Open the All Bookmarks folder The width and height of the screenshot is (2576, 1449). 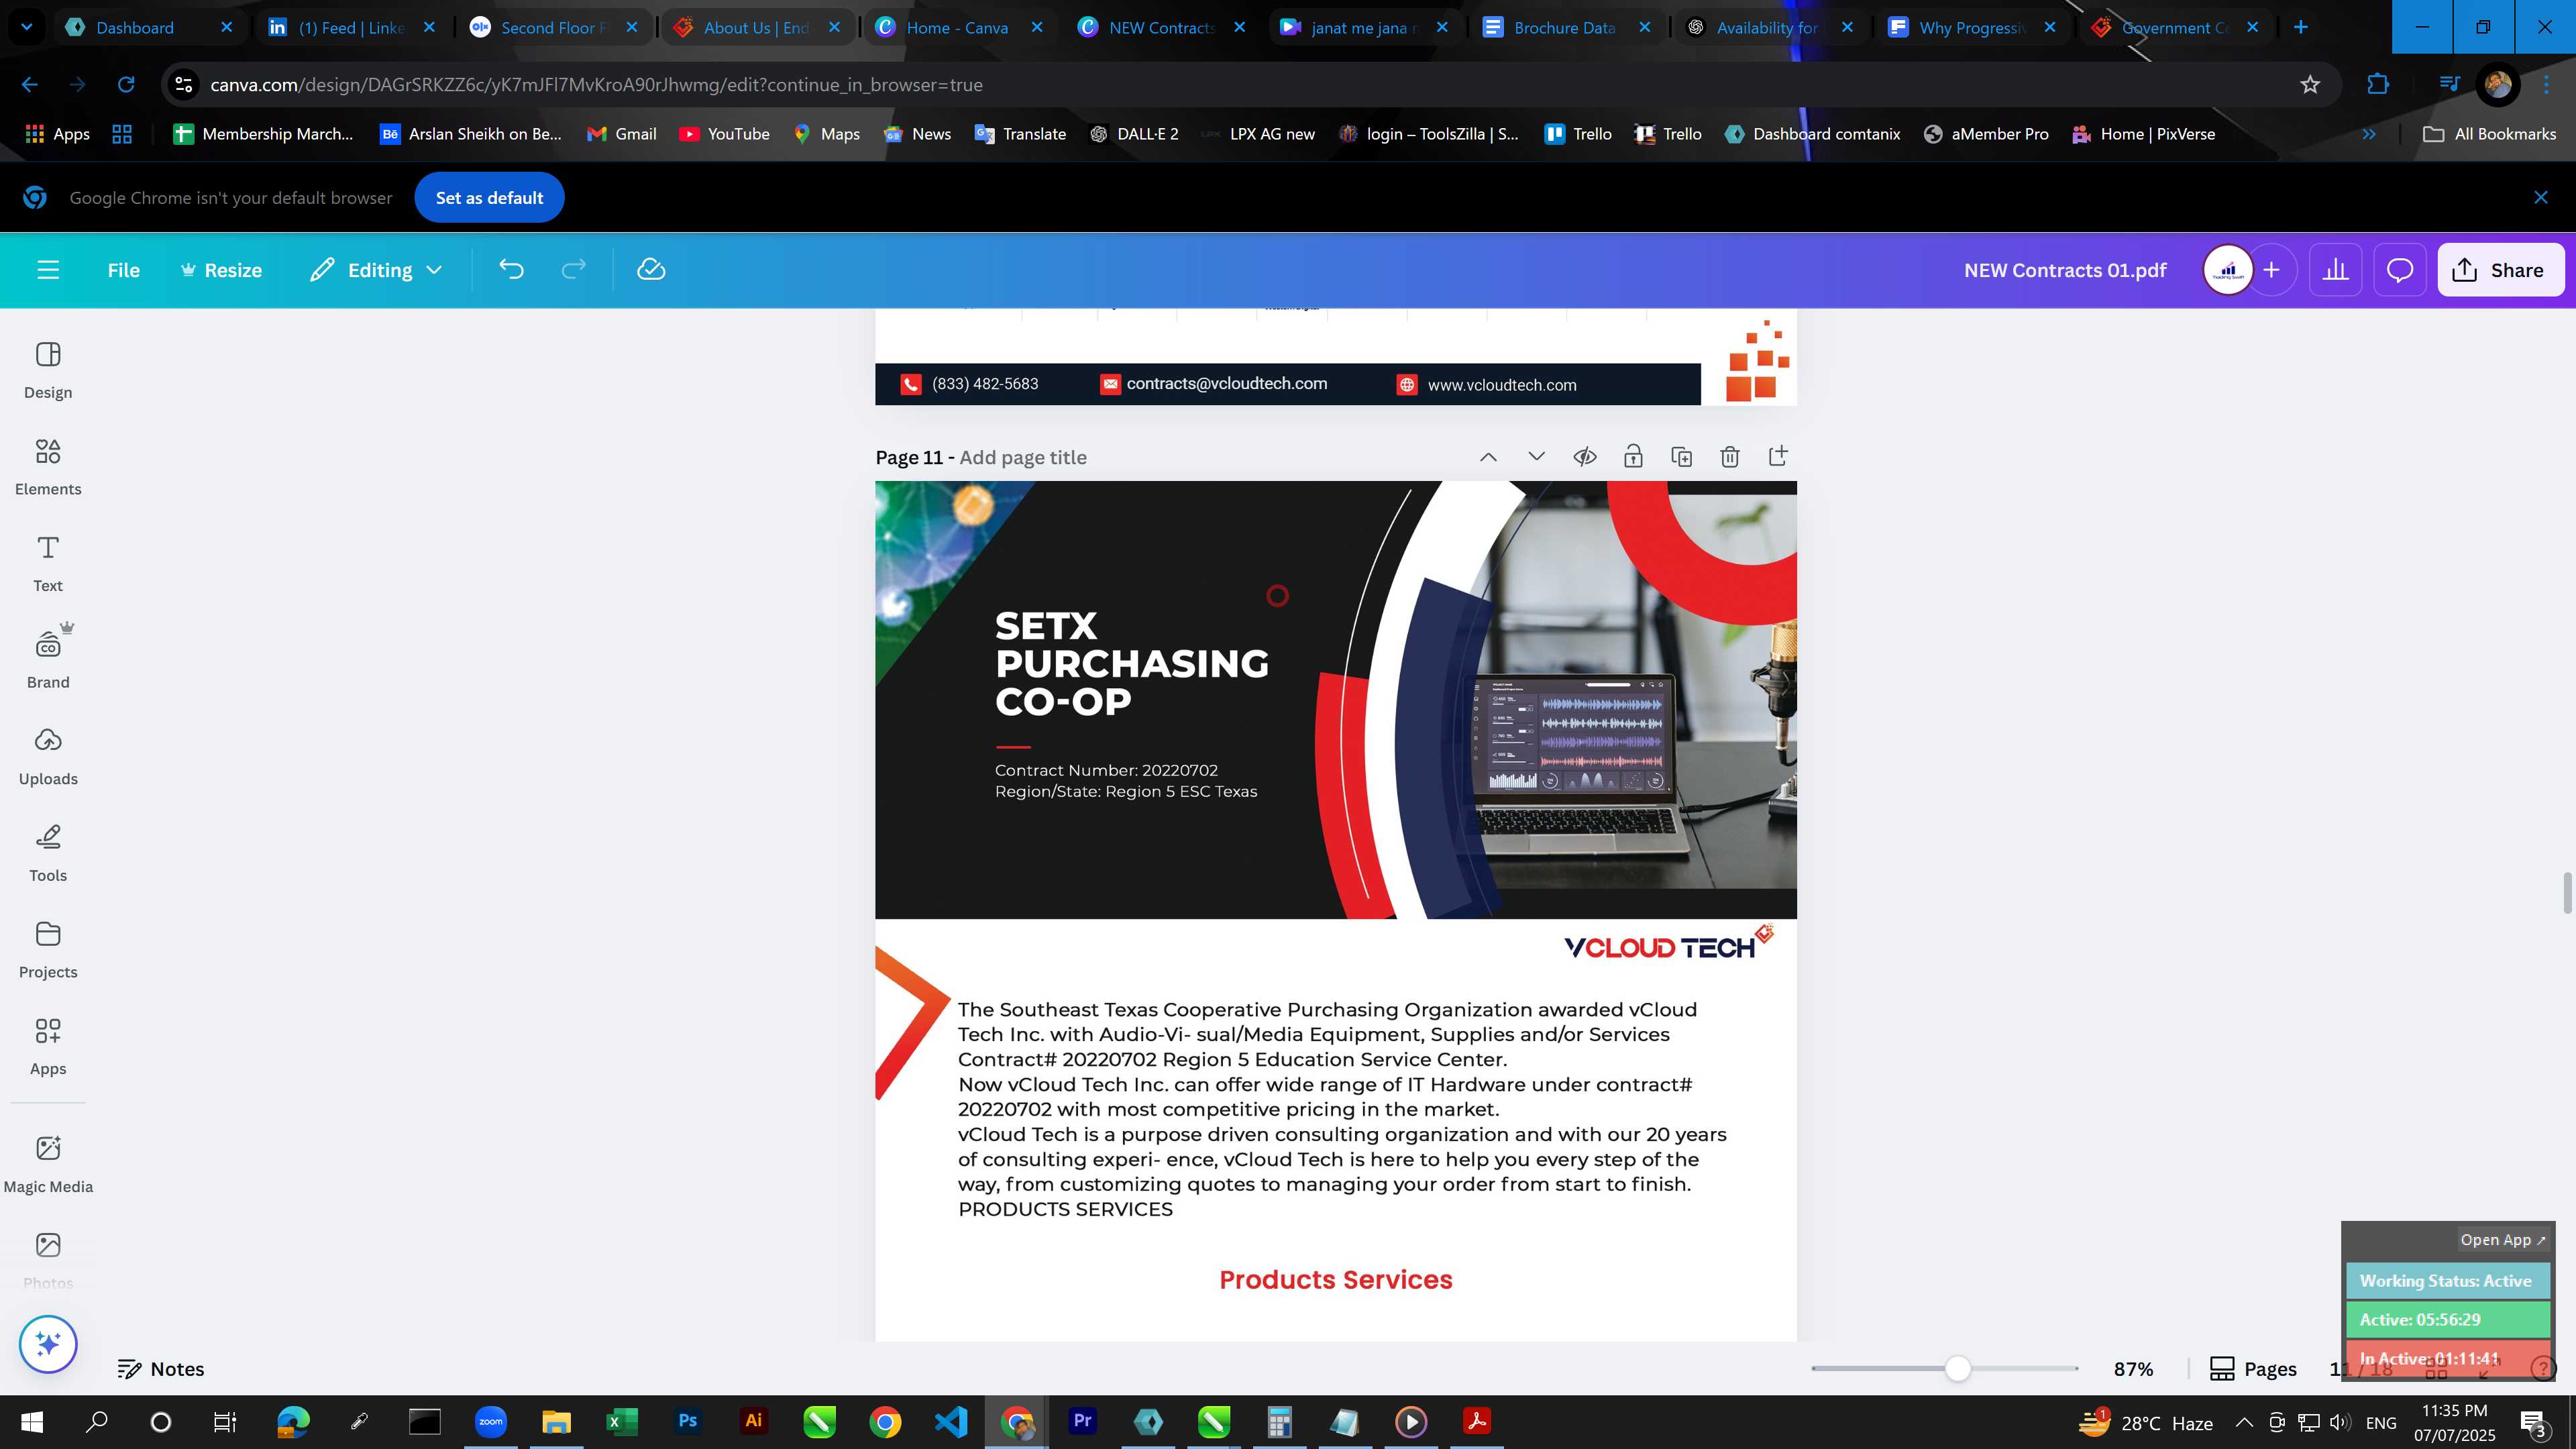(x=2489, y=134)
